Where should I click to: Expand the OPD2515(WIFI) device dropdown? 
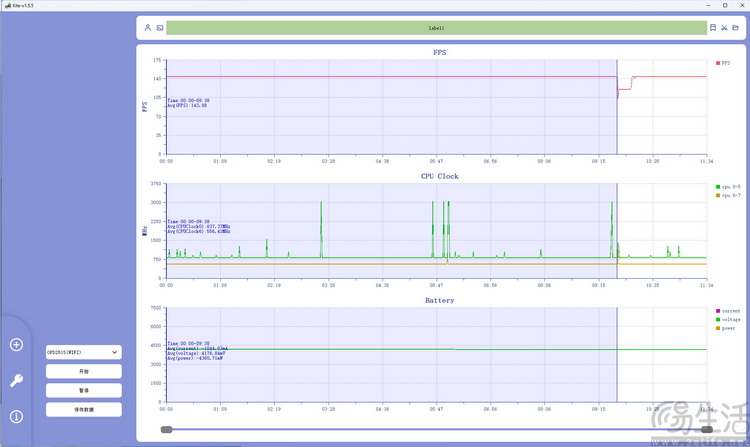(83, 352)
